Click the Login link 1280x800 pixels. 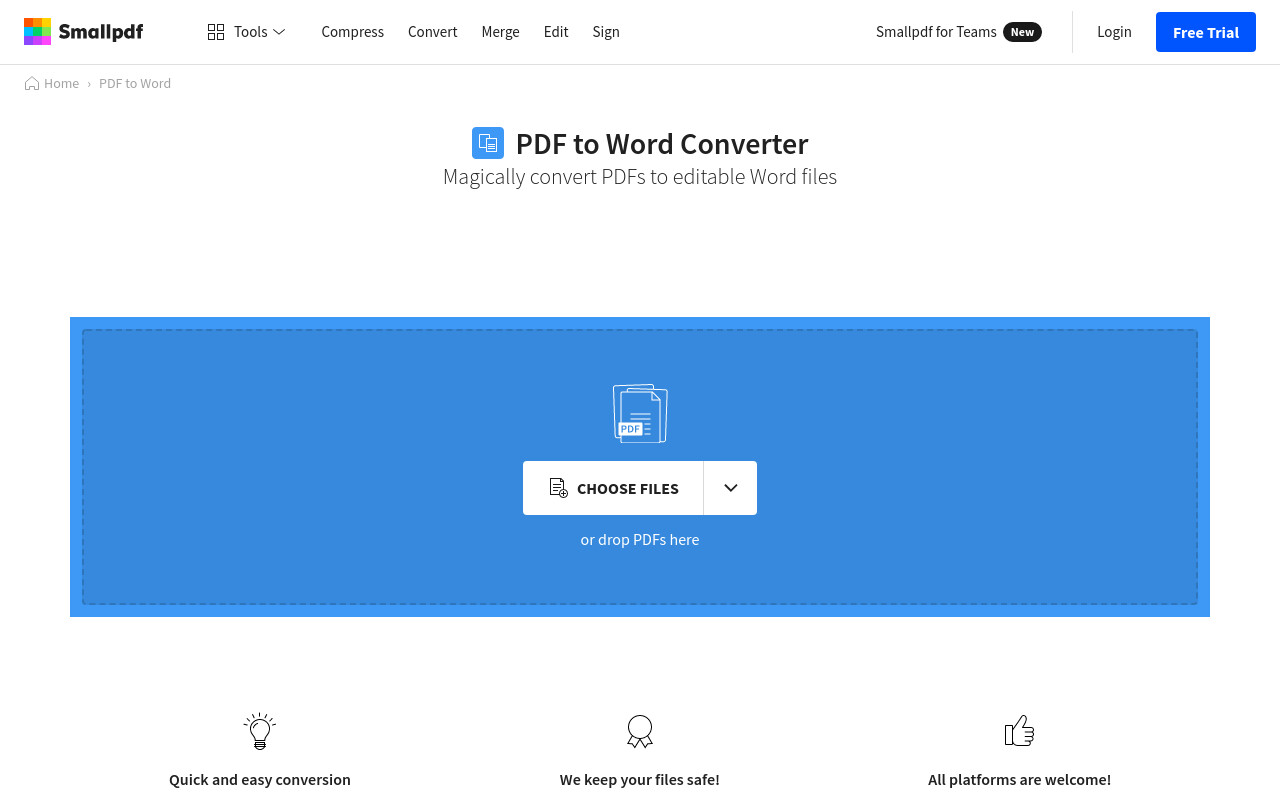pyautogui.click(x=1114, y=32)
